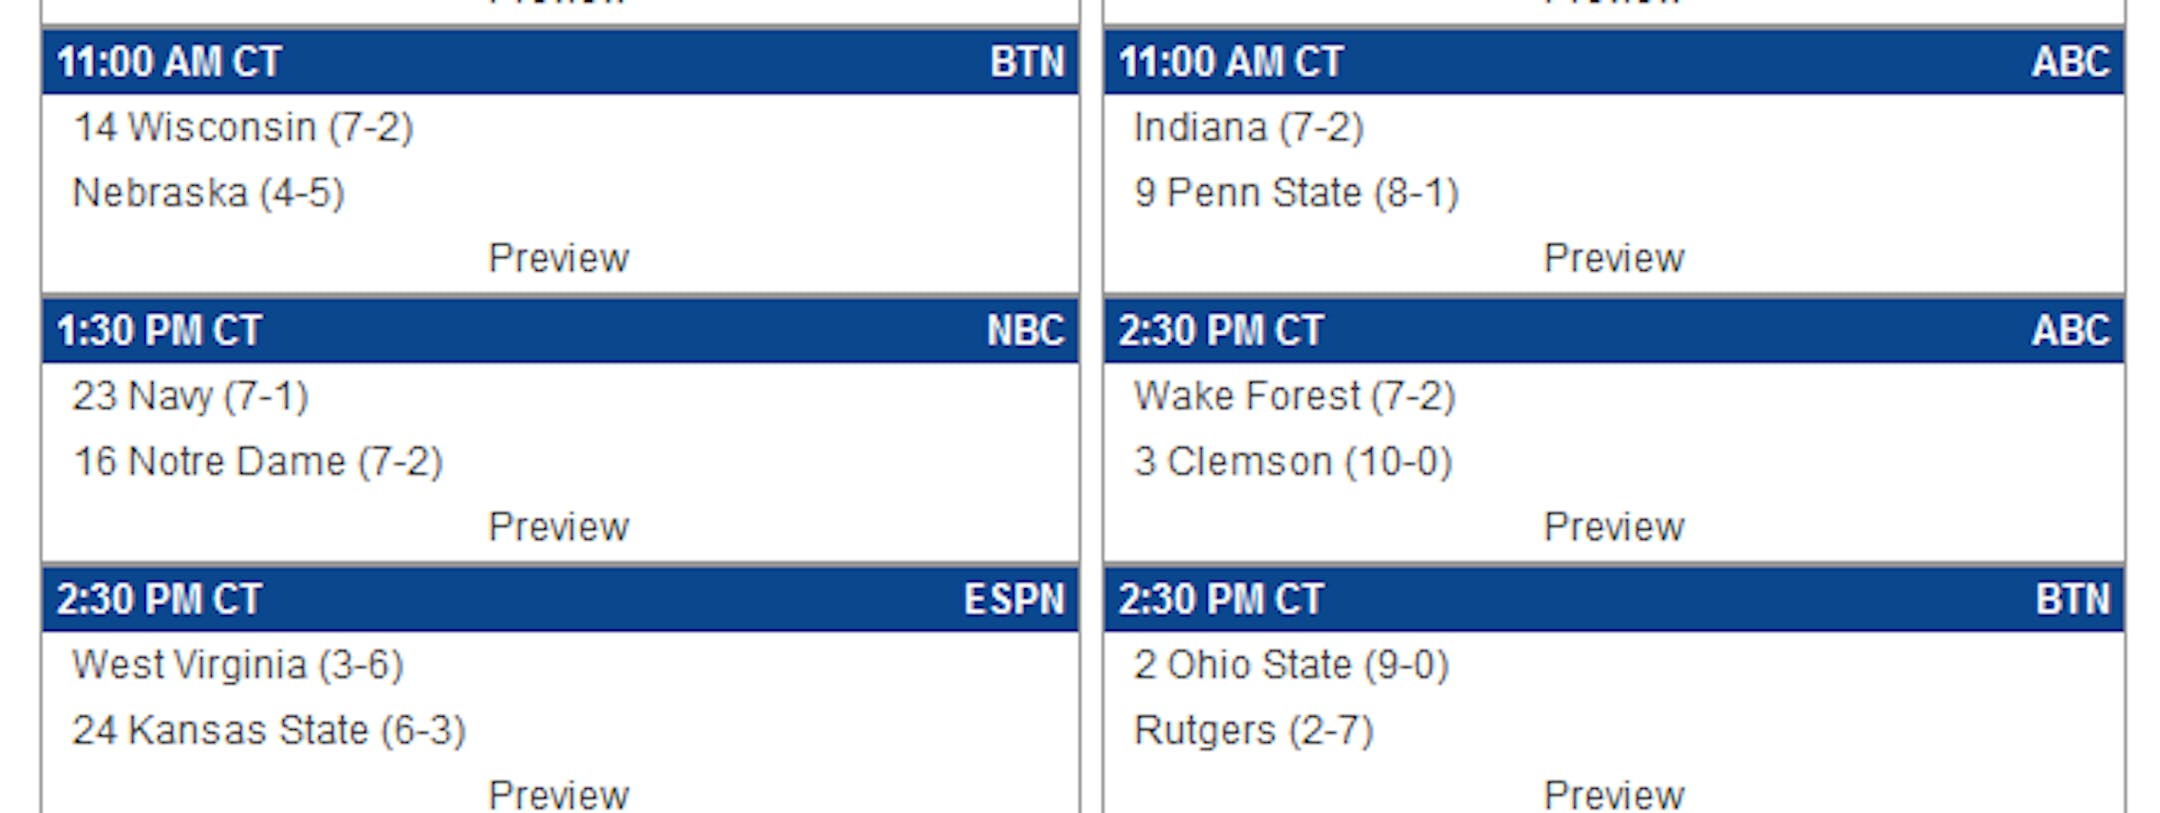The height and width of the screenshot is (813, 2160).
Task: Open Preview for Ohio State vs Rutgers
Action: coord(1613,795)
